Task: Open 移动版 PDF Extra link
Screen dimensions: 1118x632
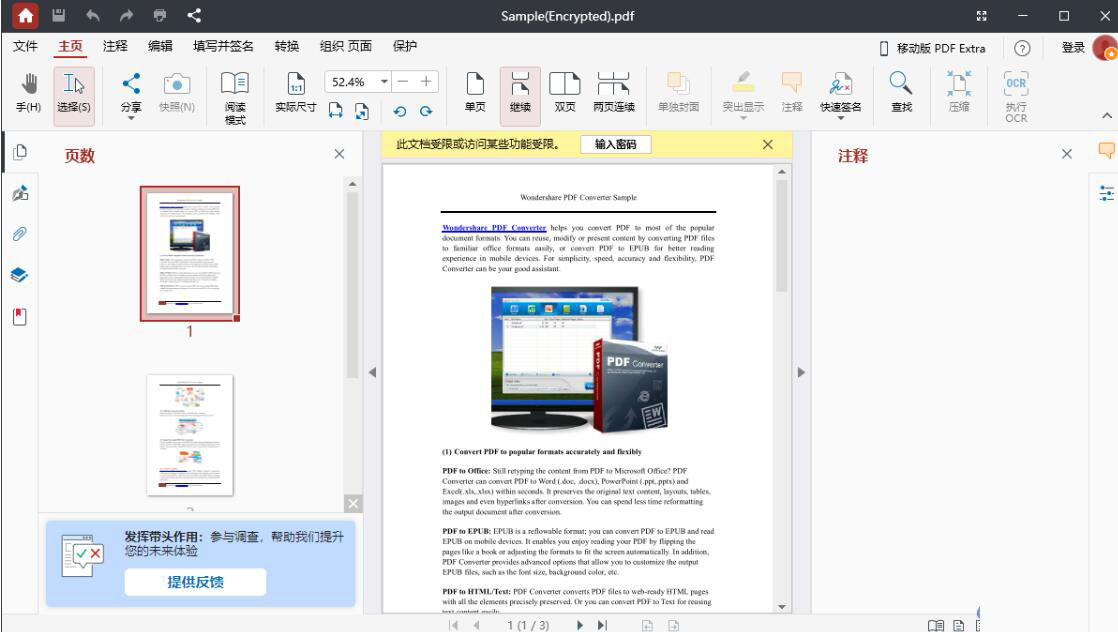Action: (x=933, y=49)
